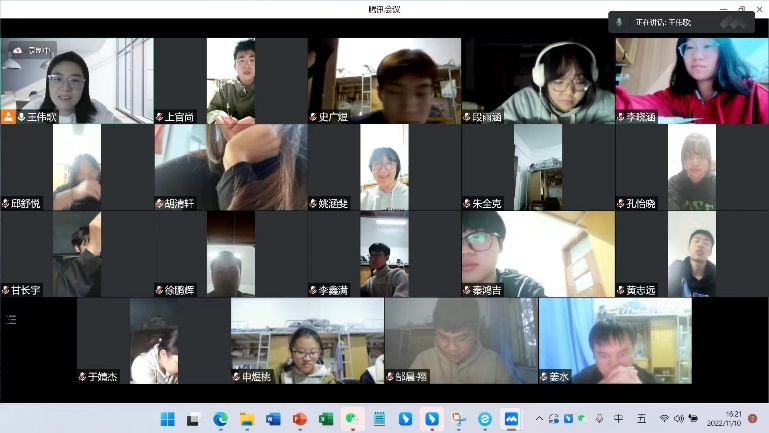Toggle the Chinese input mode indicator 中

[618, 418]
